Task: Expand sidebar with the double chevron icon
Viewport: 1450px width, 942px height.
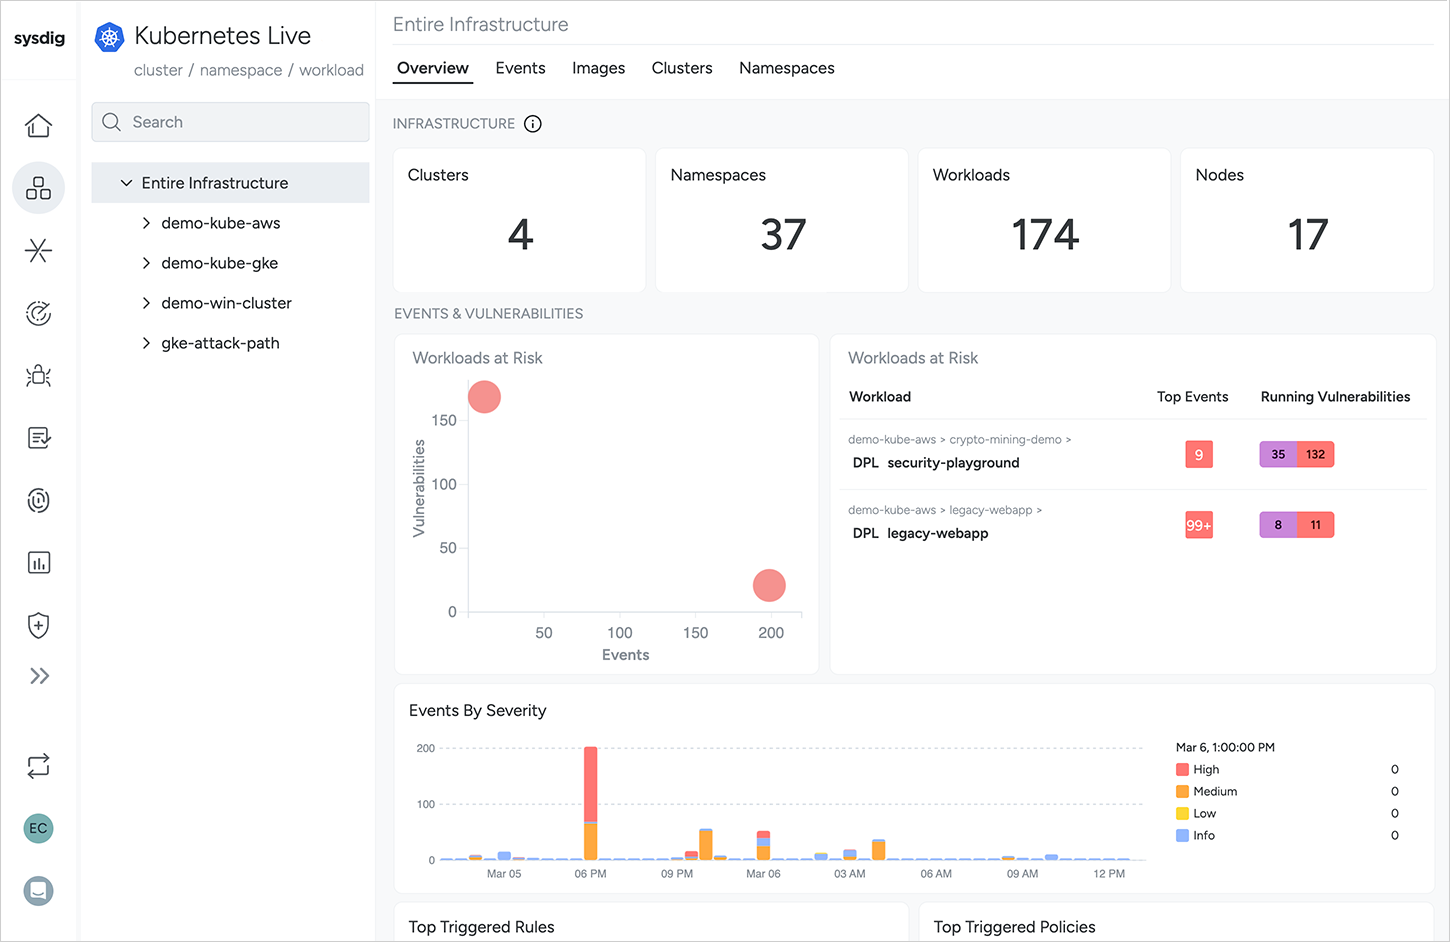Action: coord(39,676)
